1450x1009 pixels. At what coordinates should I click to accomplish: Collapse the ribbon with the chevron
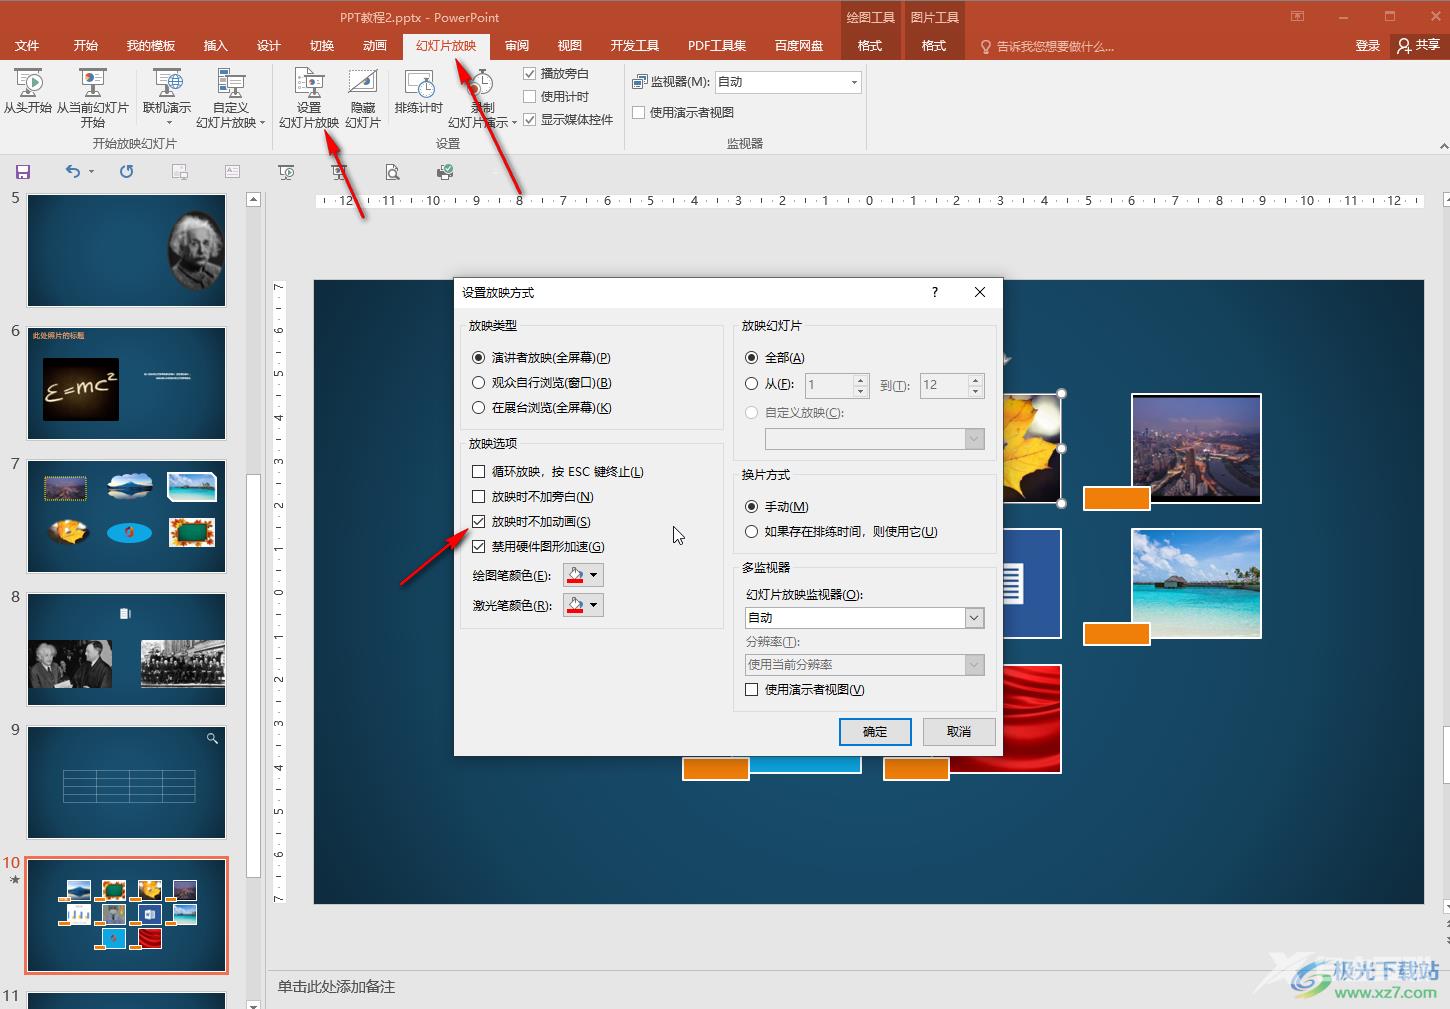1443,146
